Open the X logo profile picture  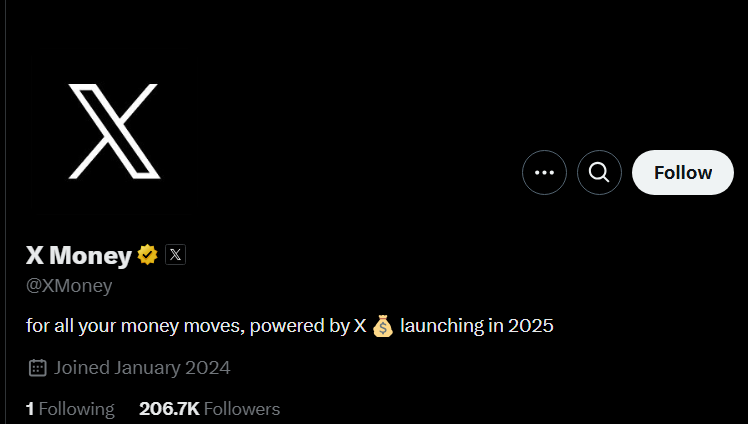coord(114,131)
